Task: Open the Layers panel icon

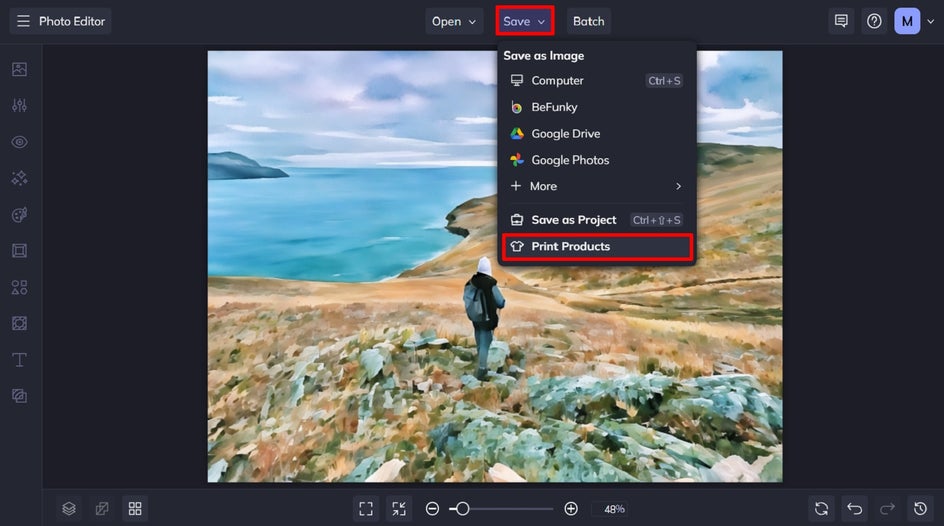Action: [x=69, y=509]
